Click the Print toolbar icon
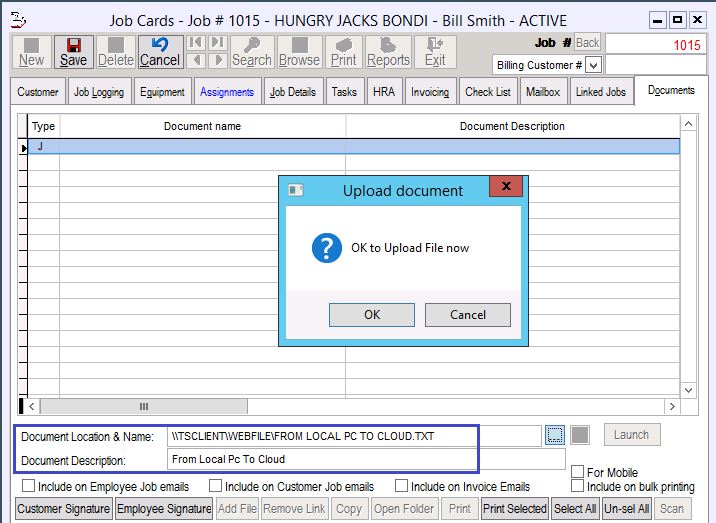 coord(344,52)
